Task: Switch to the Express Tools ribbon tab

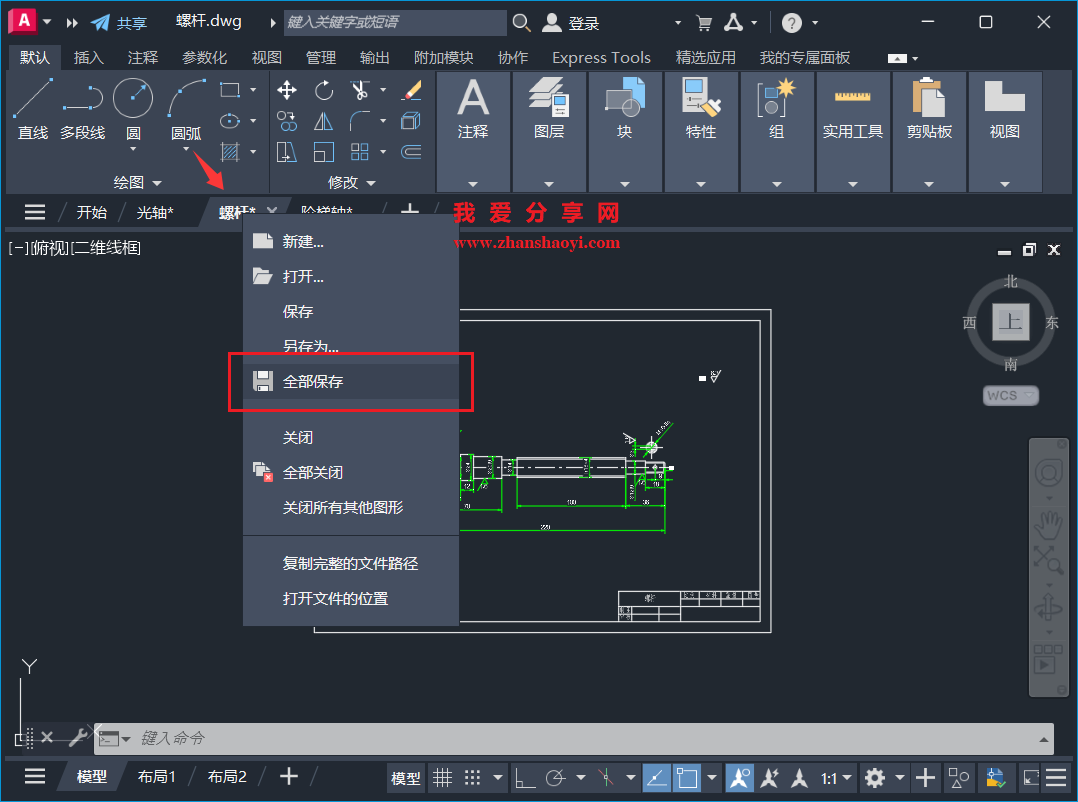Action: (600, 57)
